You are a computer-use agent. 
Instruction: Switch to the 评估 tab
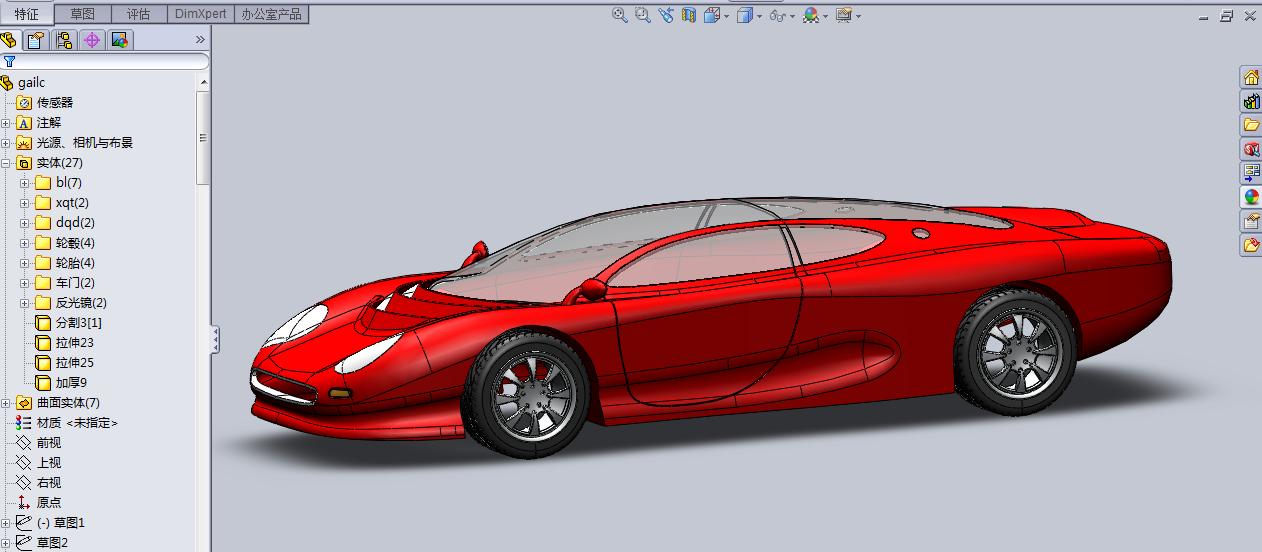(x=138, y=14)
